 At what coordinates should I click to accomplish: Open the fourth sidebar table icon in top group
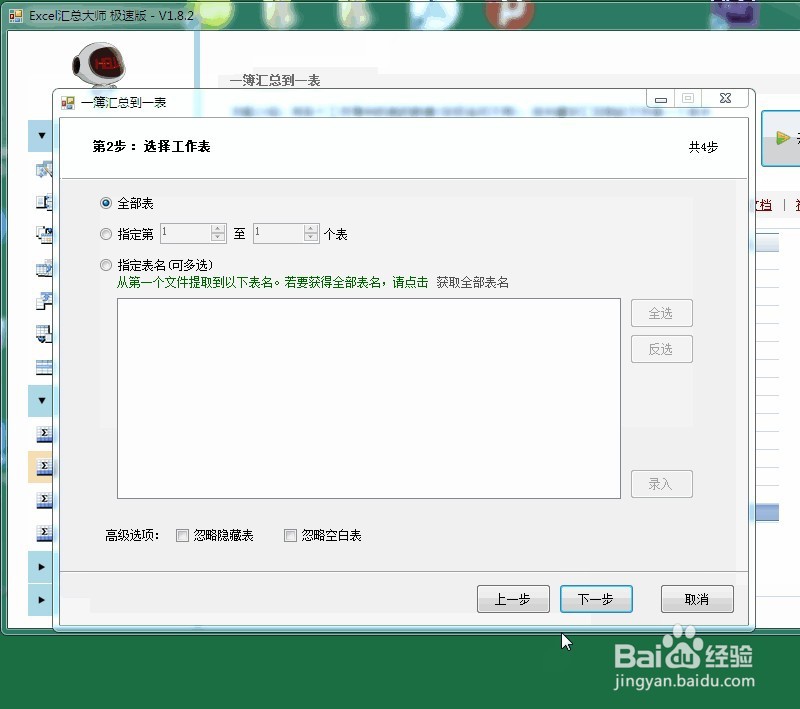point(44,268)
